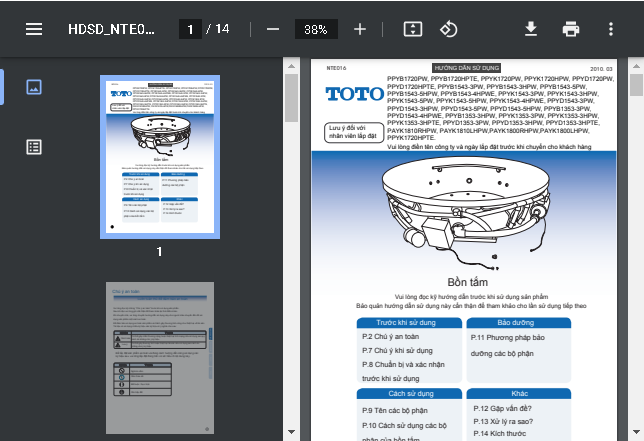
Task: Click the document vertical scrollbar handle
Action: click(x=636, y=85)
